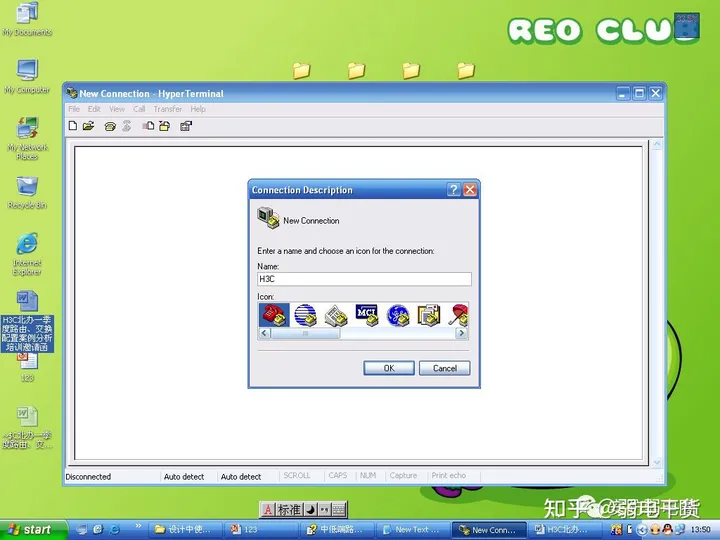Toggle the IME moon (half-width) icon

click(310, 509)
